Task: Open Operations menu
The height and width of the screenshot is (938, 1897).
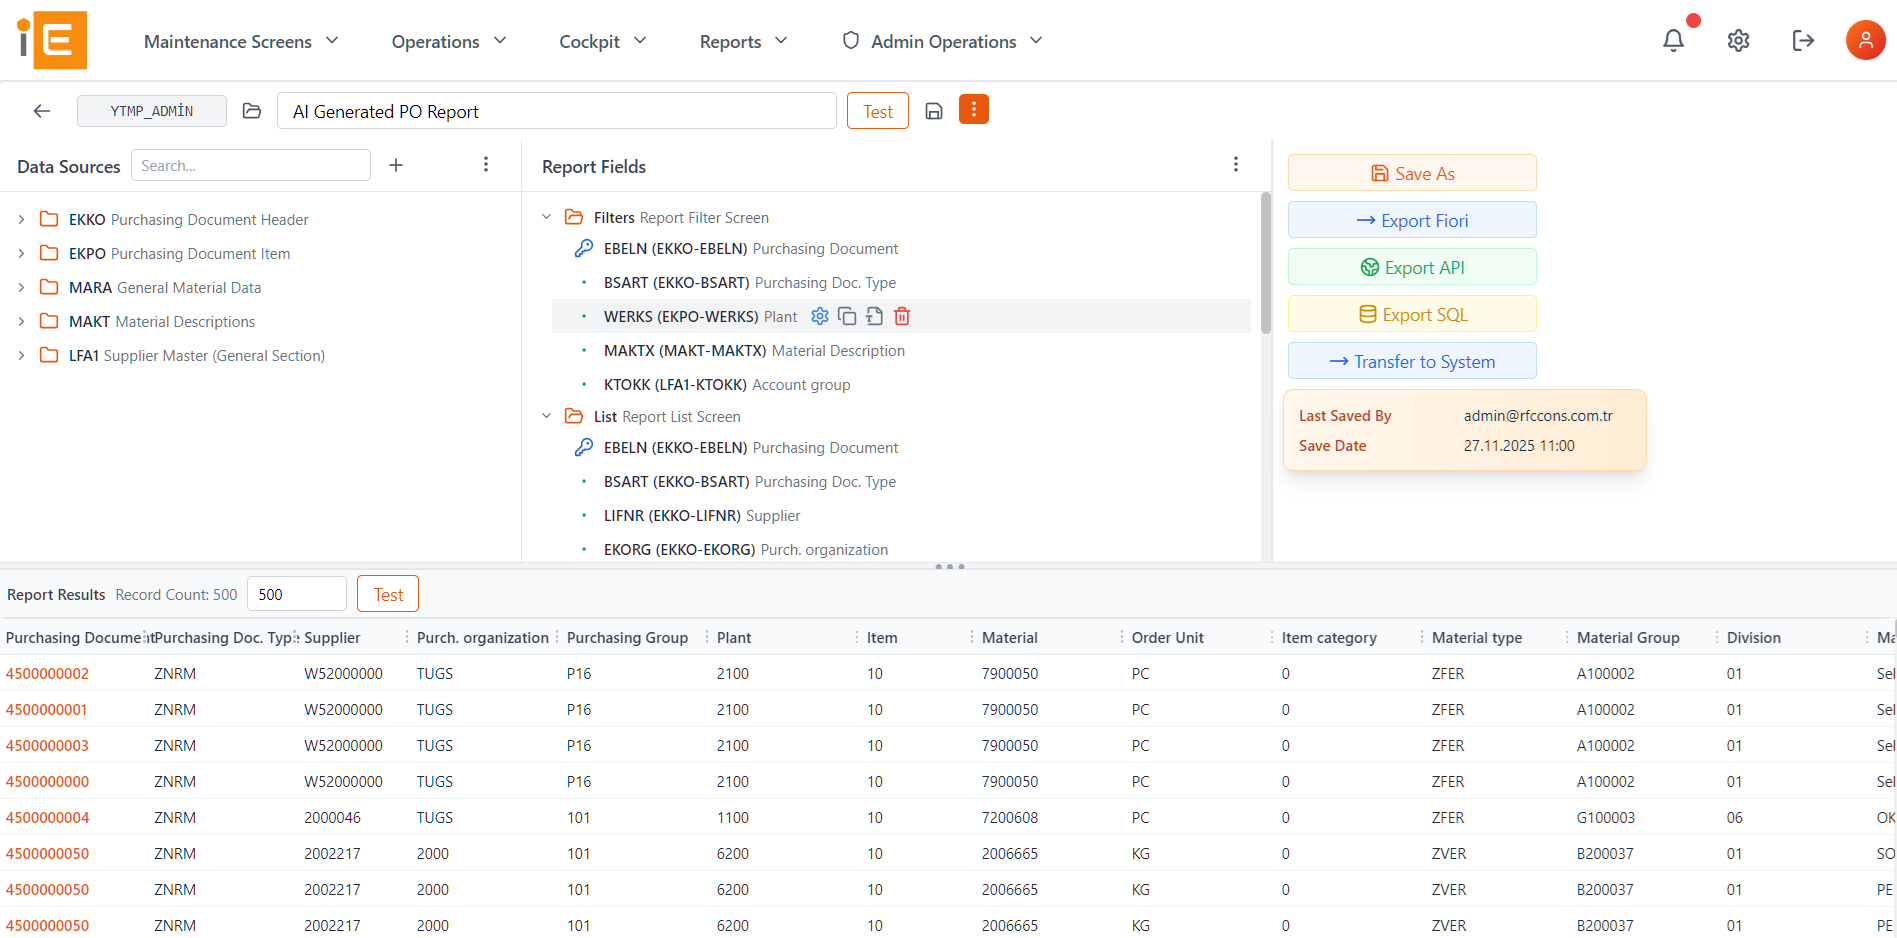Action: click(x=449, y=41)
